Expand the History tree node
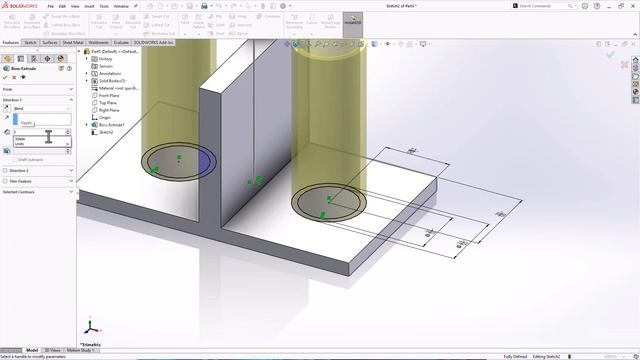Screen dimensions: 640x360 point(87,59)
